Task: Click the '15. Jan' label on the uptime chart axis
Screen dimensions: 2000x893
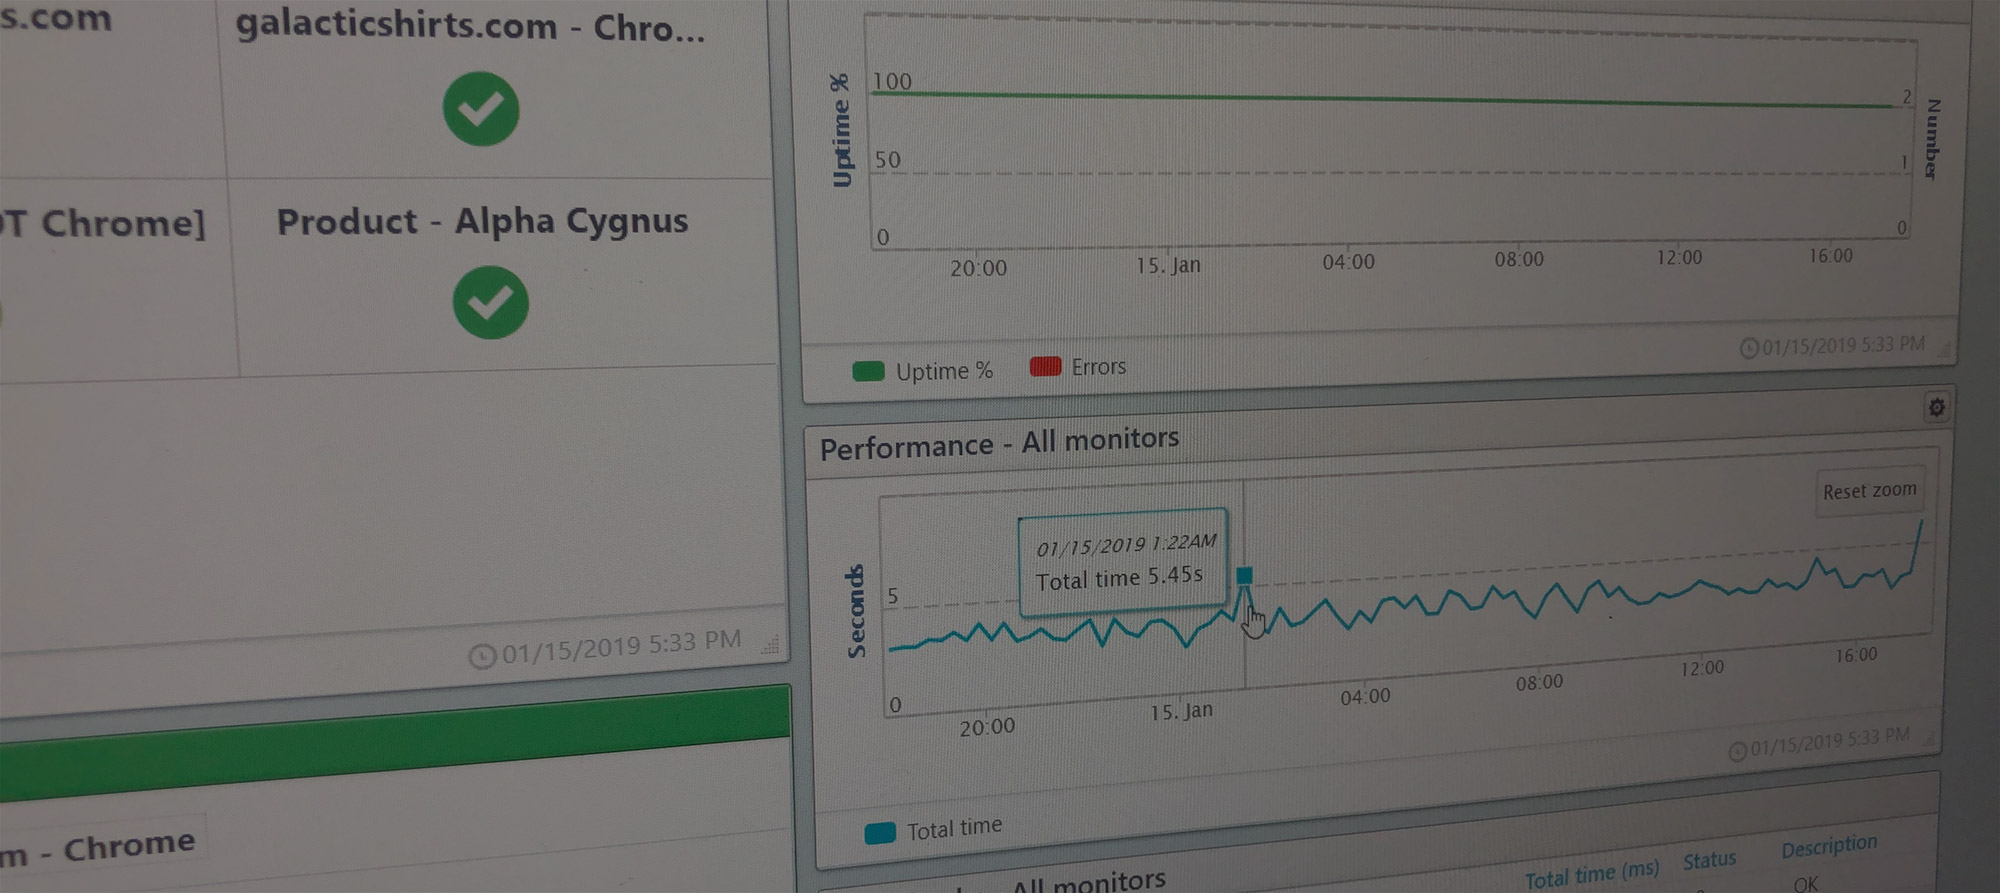Action: (1168, 266)
